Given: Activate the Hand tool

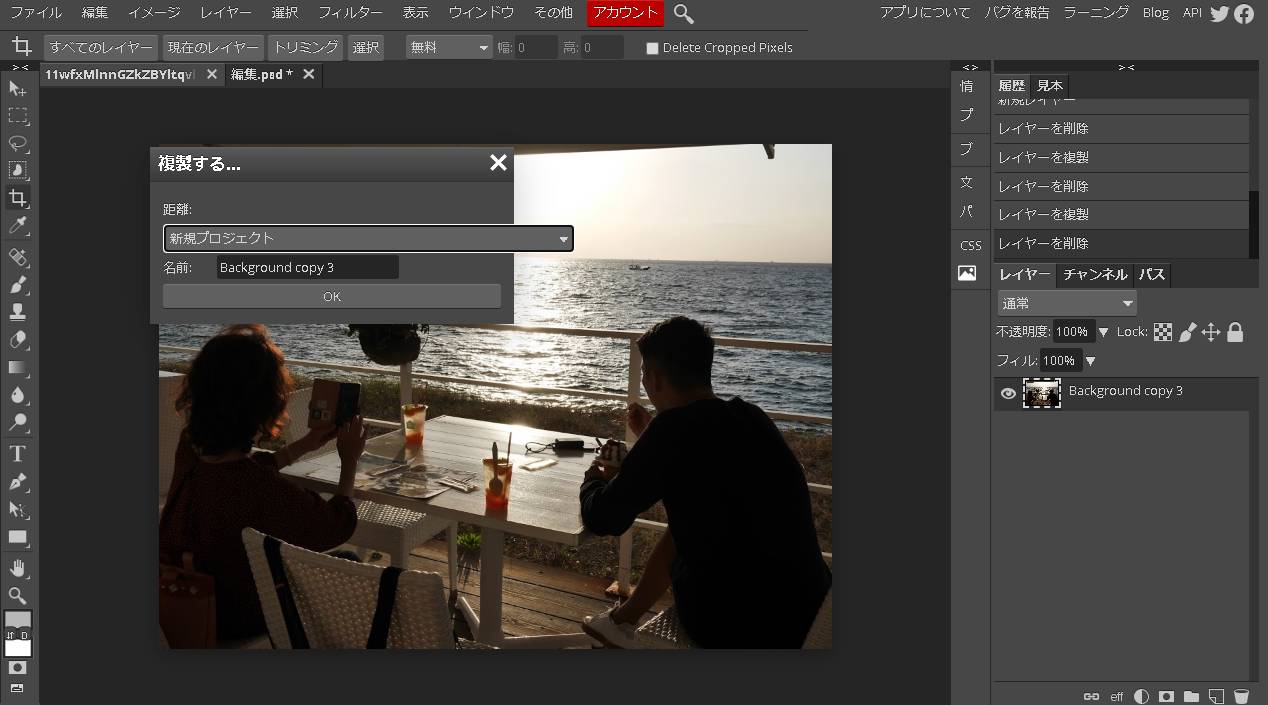Looking at the screenshot, I should pyautogui.click(x=18, y=568).
